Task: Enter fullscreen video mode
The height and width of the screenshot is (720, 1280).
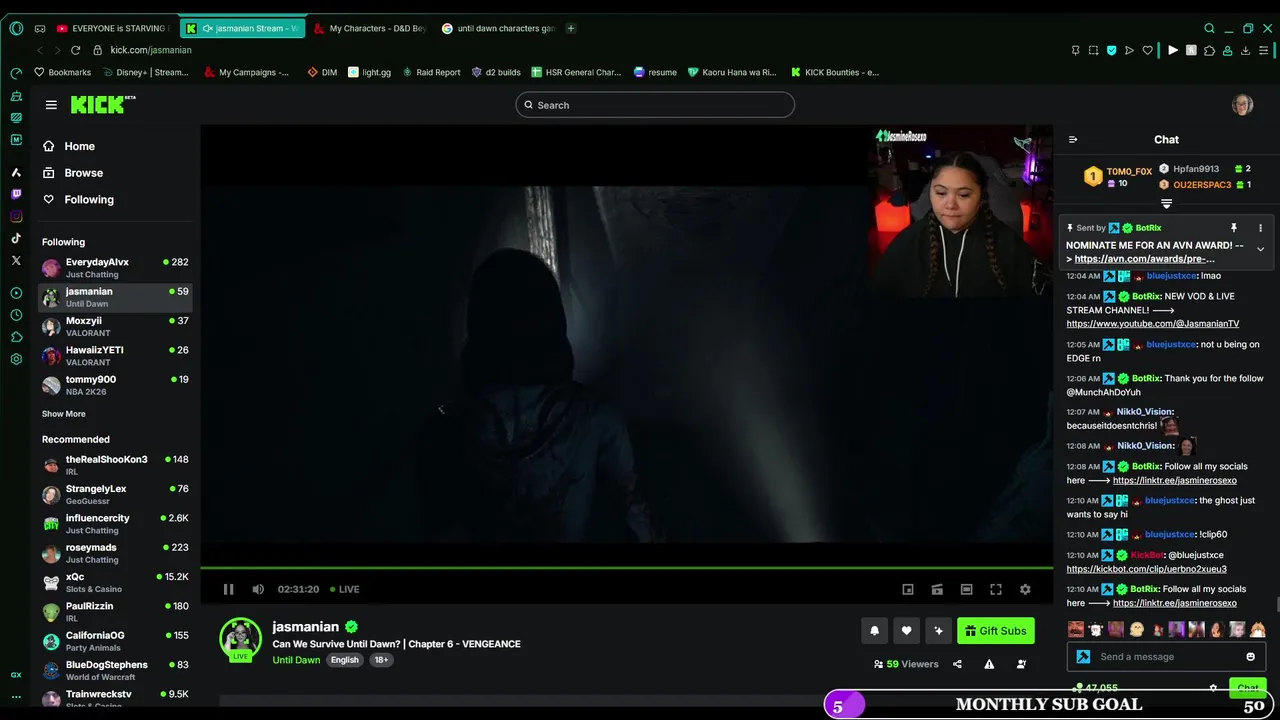Action: [x=996, y=589]
